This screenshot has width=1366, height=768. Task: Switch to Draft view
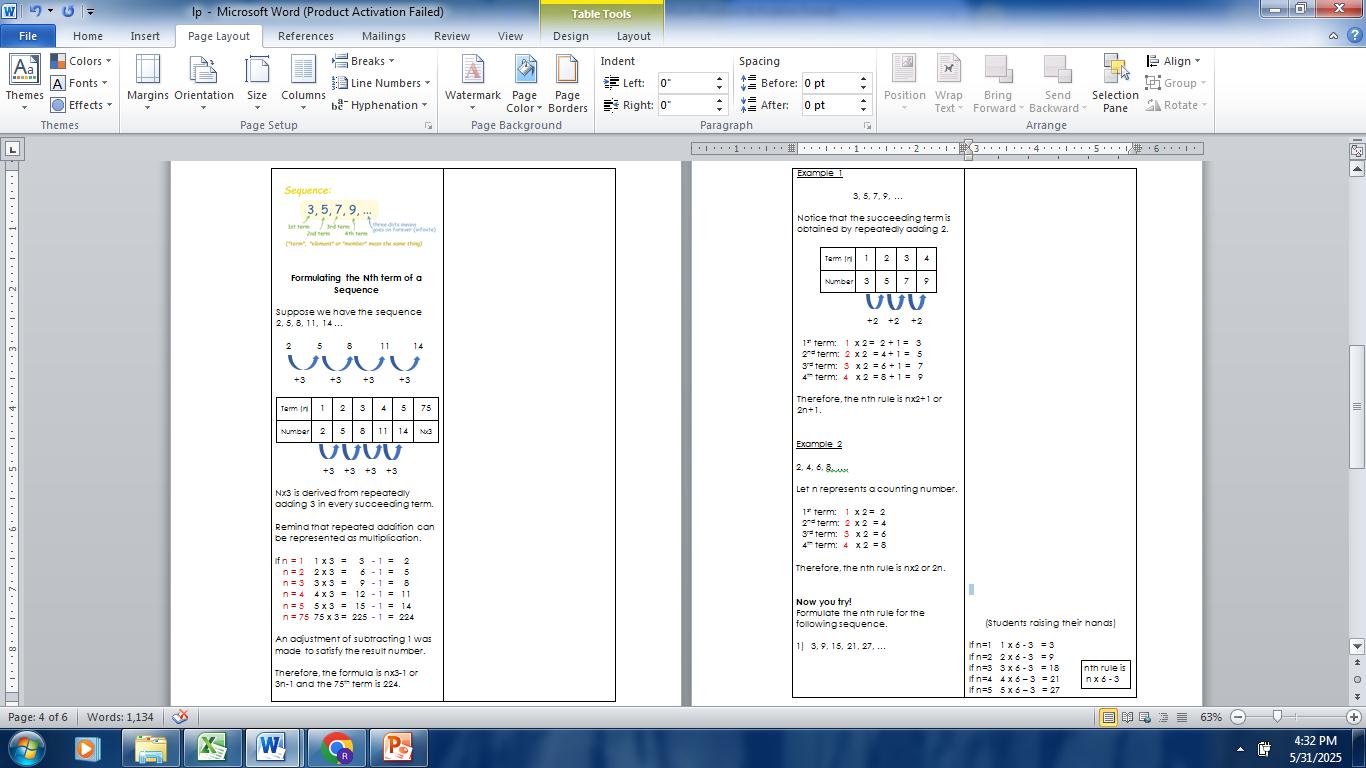point(1181,717)
